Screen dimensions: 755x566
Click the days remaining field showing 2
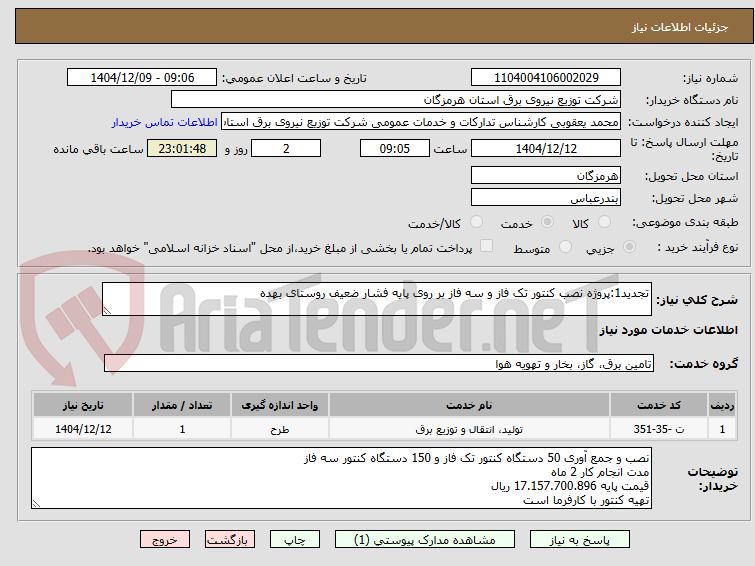pos(286,148)
